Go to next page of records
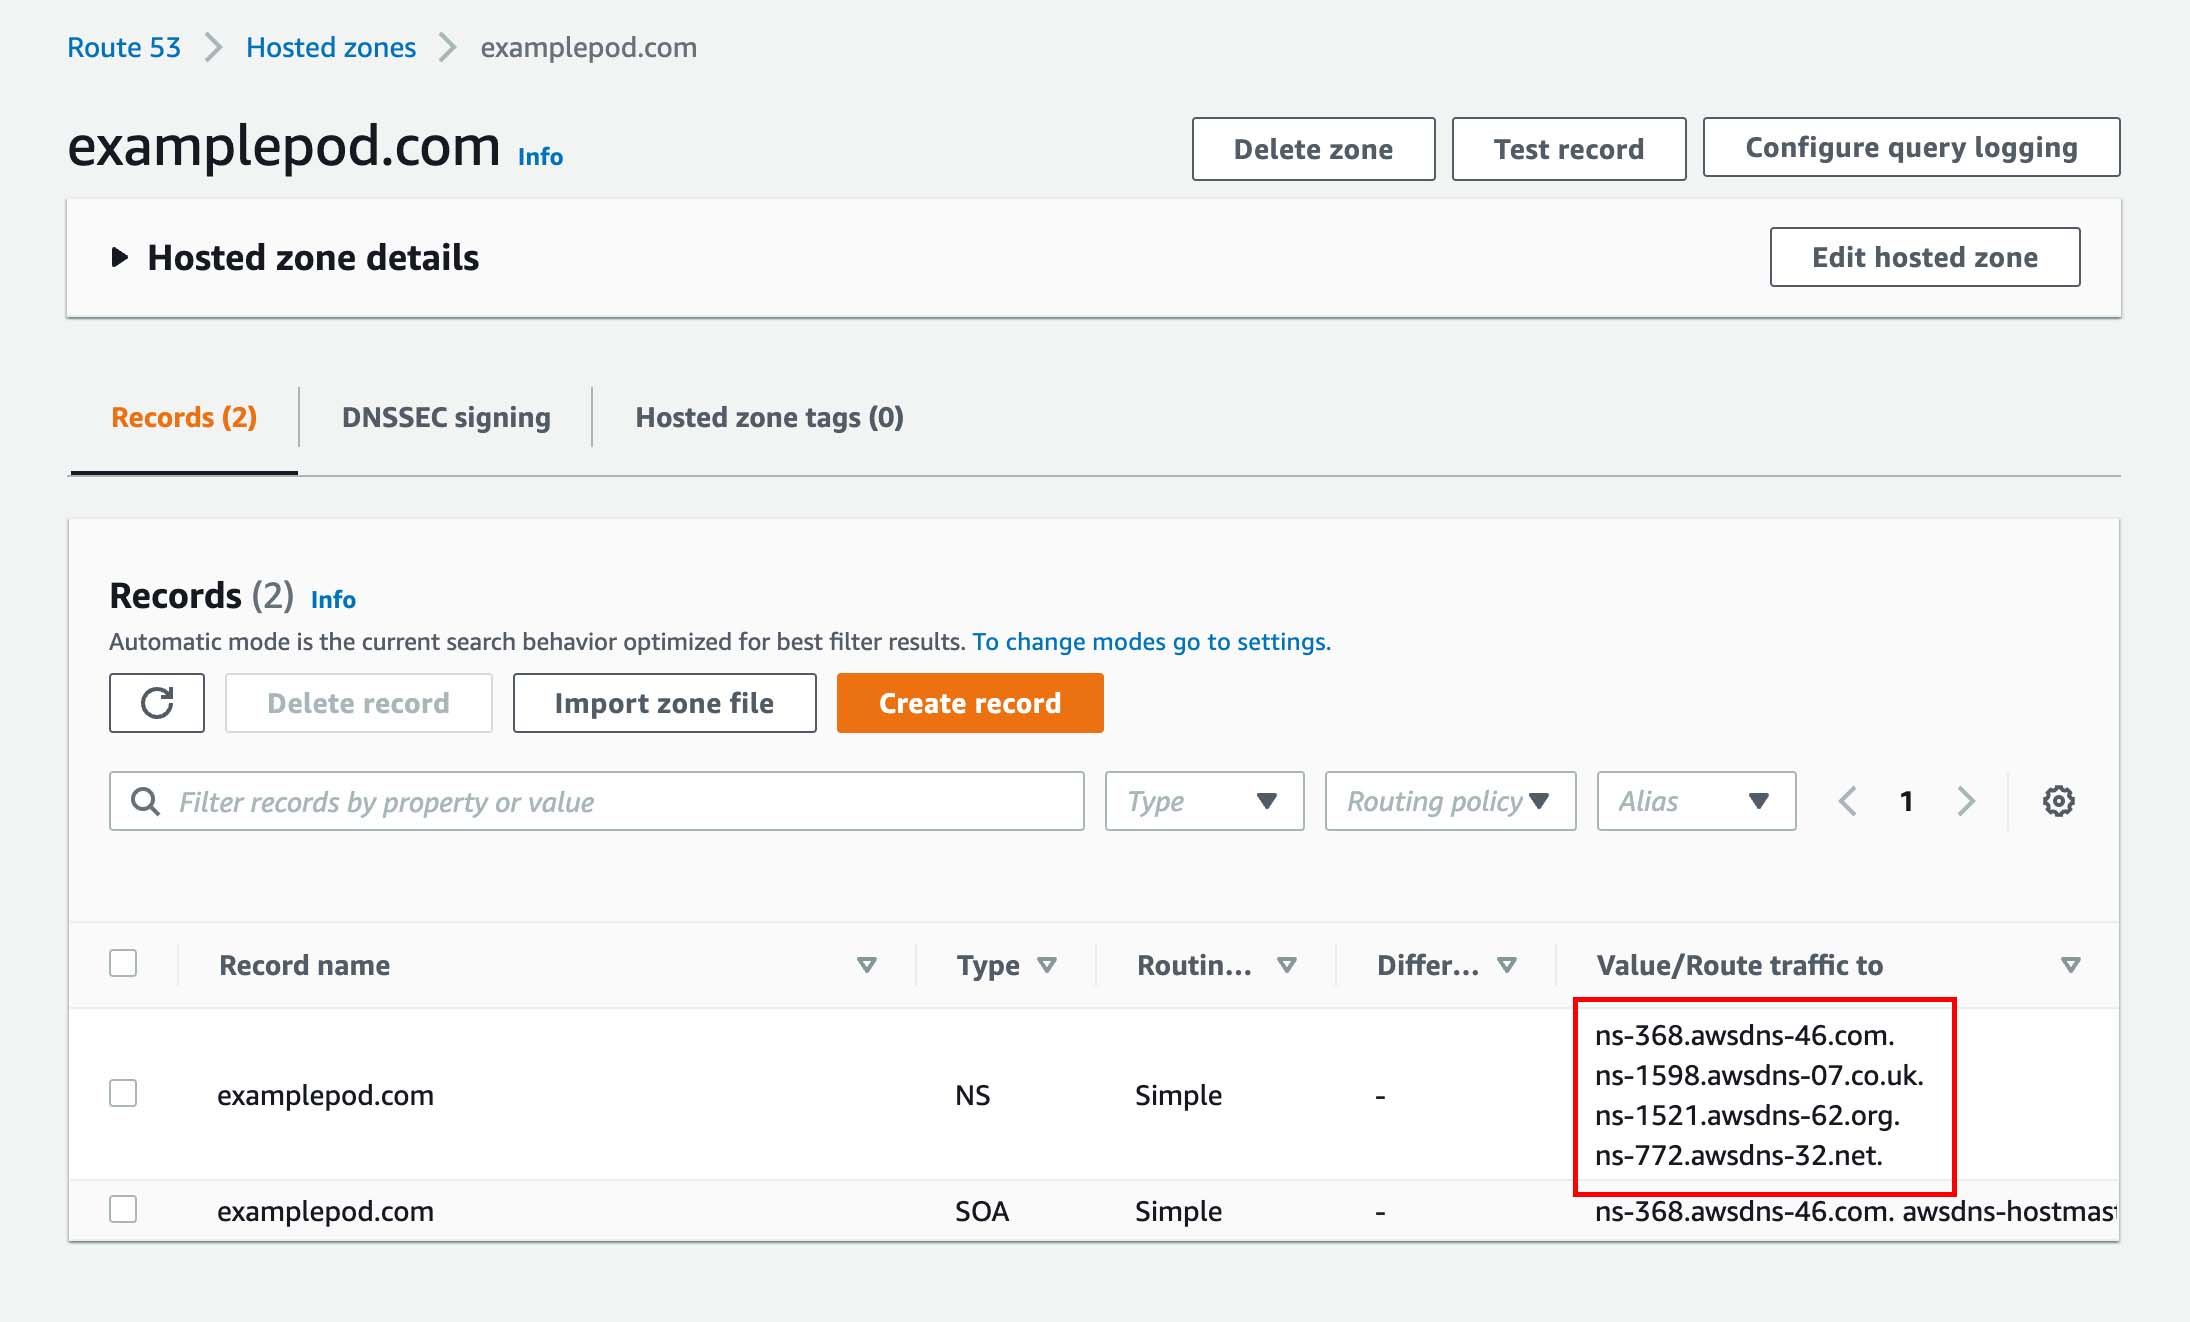The width and height of the screenshot is (2190, 1322). point(1966,801)
